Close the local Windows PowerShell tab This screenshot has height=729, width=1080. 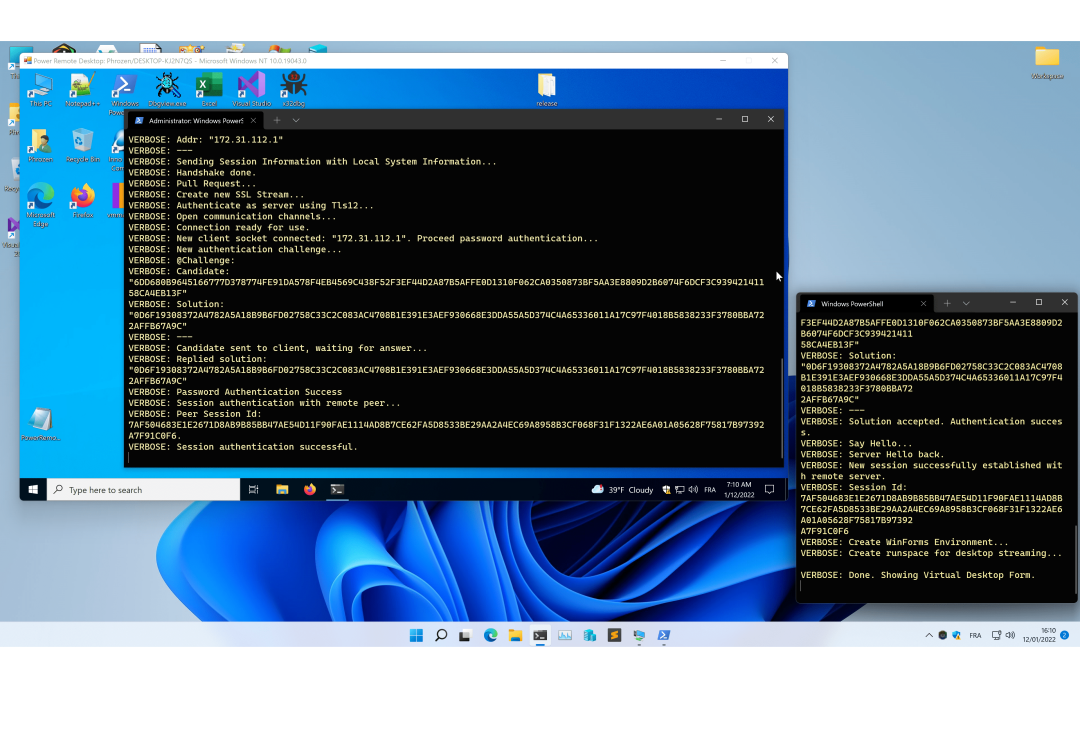pos(924,303)
